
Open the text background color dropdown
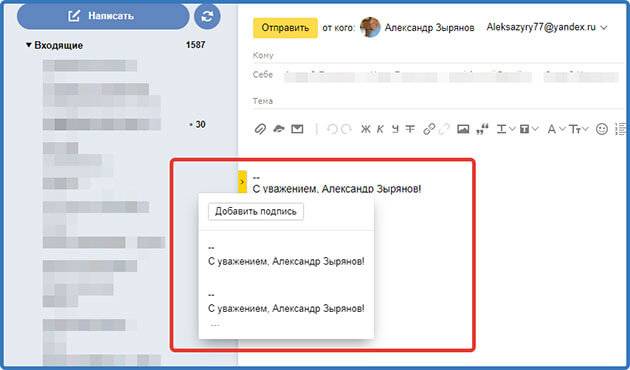tap(528, 129)
